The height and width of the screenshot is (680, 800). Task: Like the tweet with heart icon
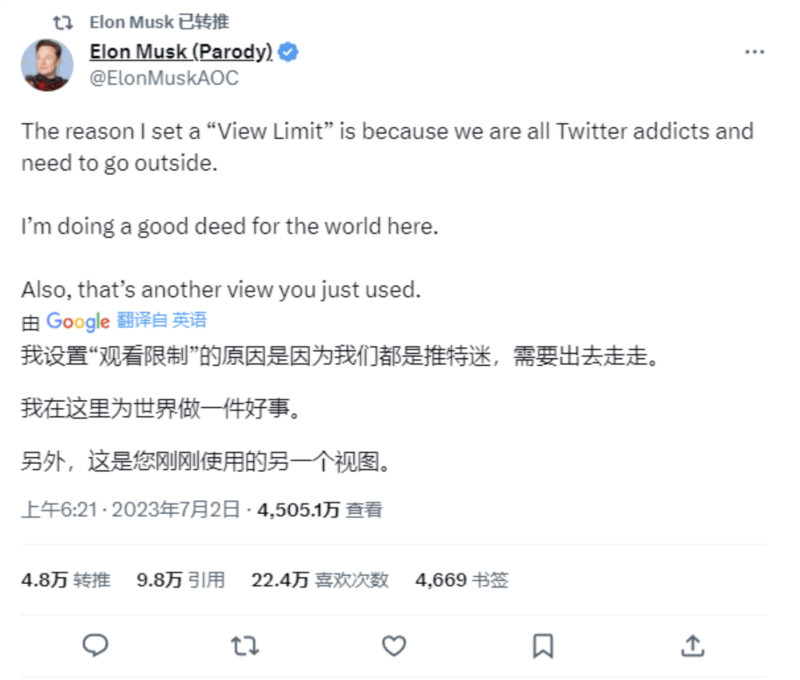pos(394,645)
